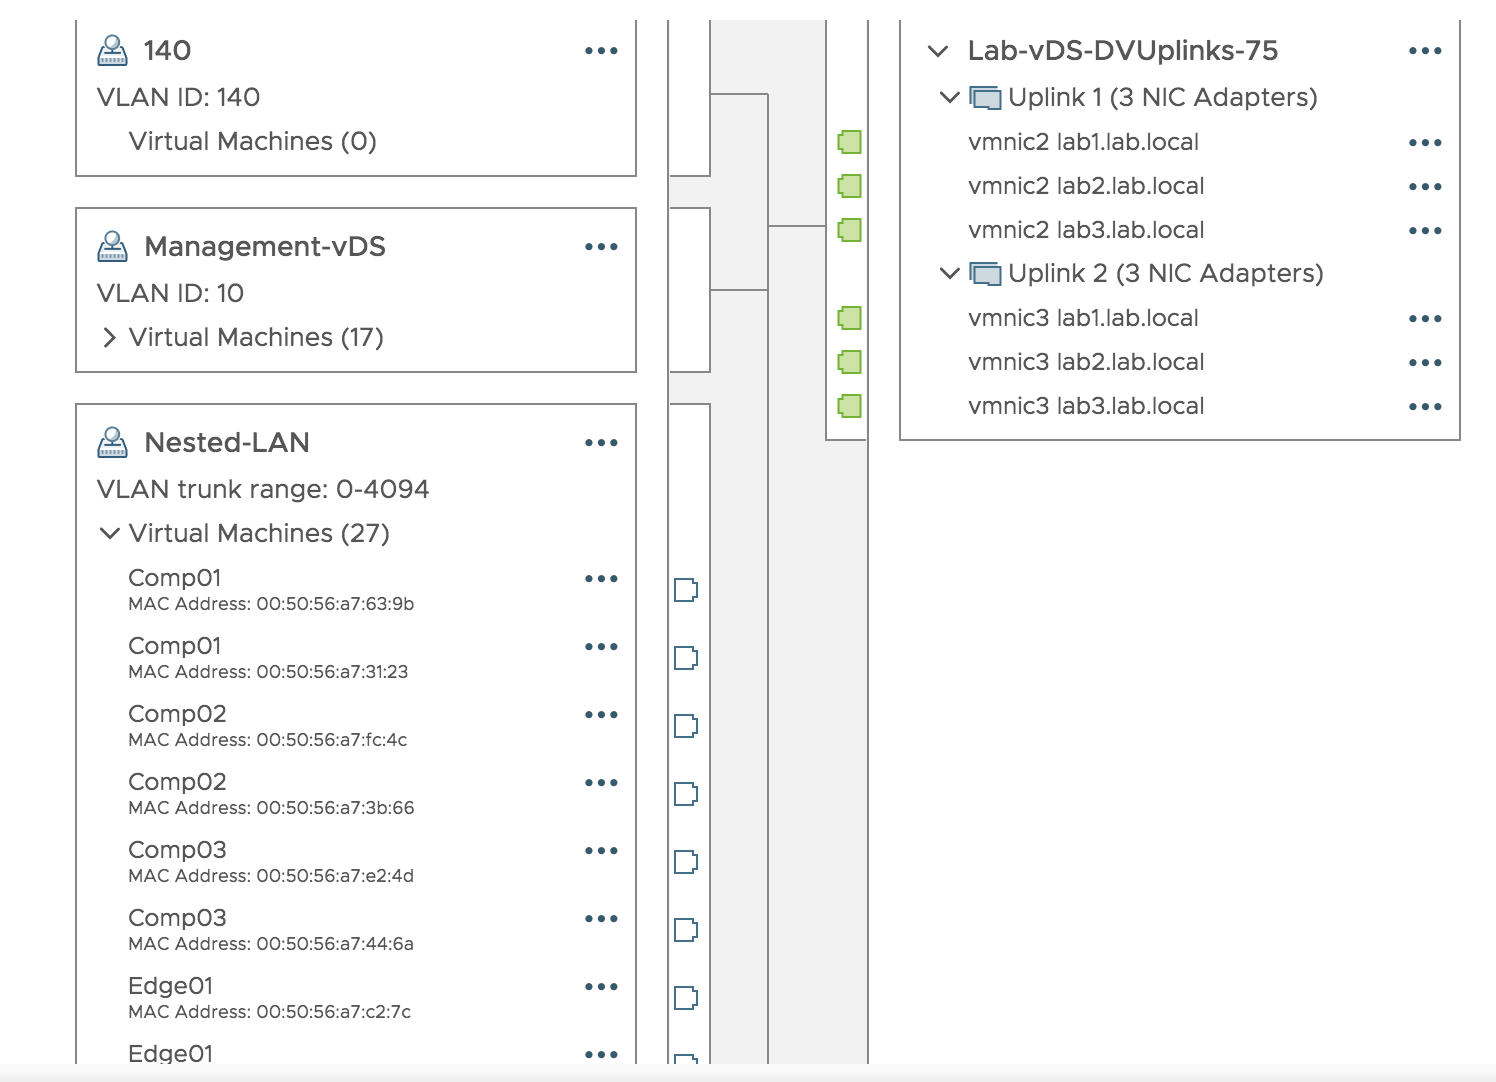
Task: Collapse Virtual Machines list under Nested-LAN
Action: [x=109, y=533]
